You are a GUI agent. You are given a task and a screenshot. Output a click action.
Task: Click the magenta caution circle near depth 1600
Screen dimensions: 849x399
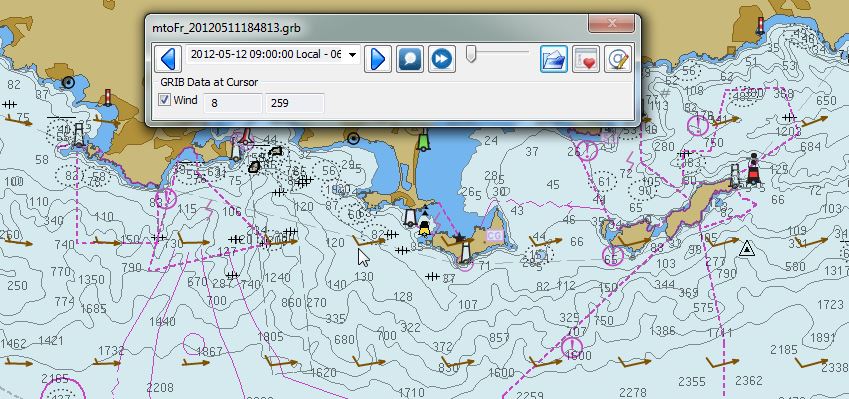(572, 346)
